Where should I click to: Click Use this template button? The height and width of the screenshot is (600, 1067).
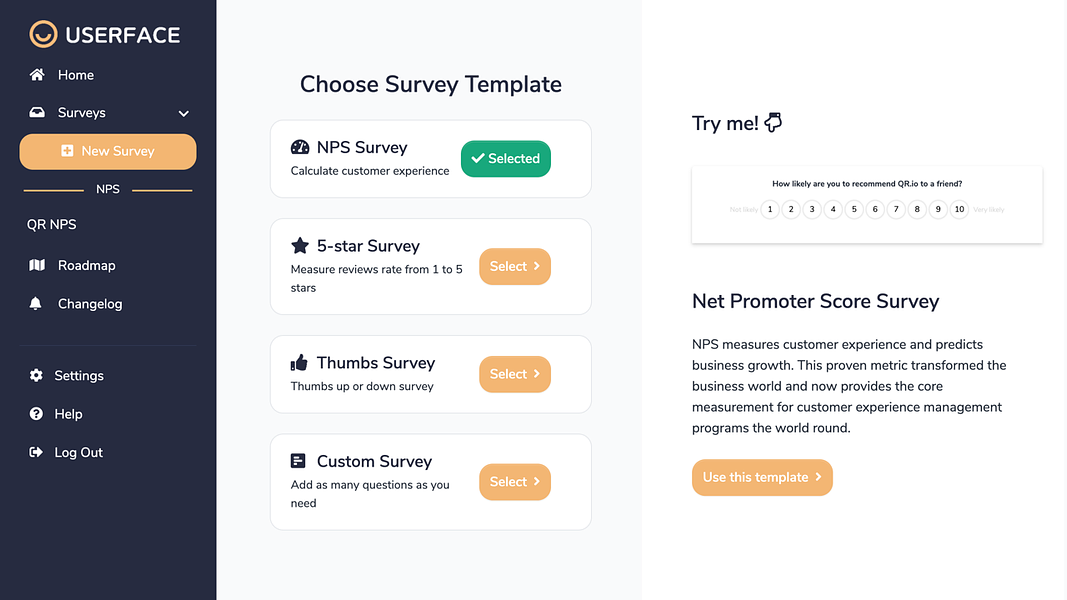(x=762, y=478)
